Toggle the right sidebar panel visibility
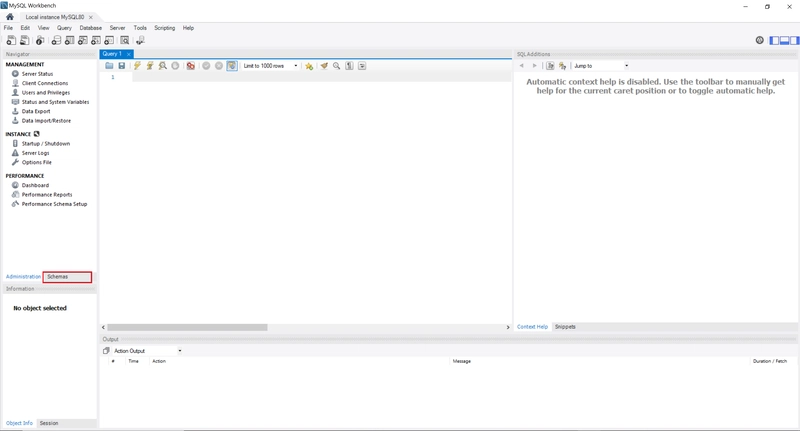Viewport: 800px width, 431px height. [794, 40]
